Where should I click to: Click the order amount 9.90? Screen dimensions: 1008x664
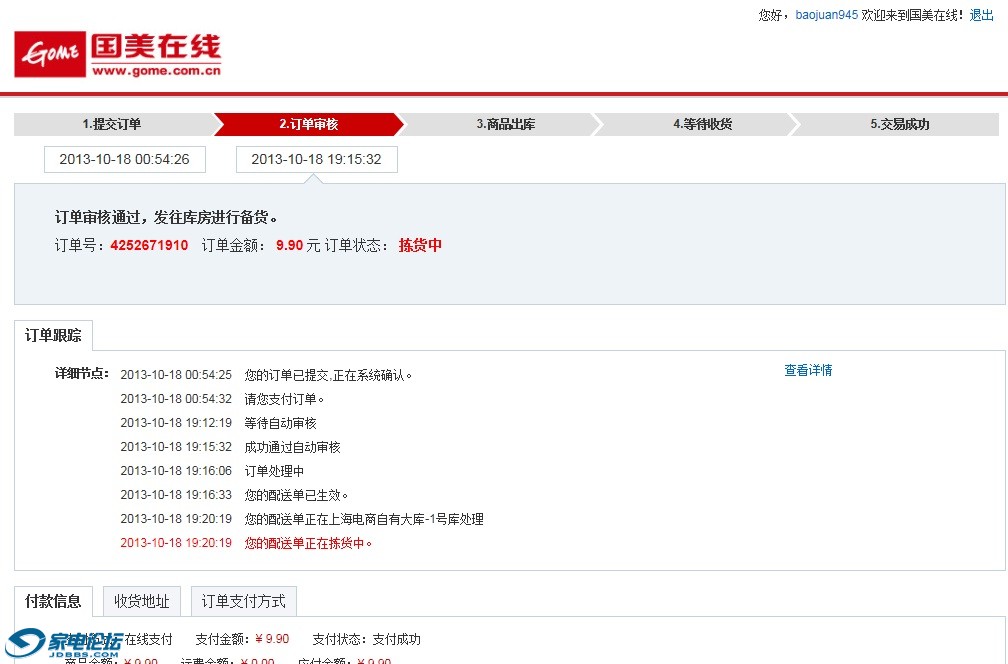289,245
